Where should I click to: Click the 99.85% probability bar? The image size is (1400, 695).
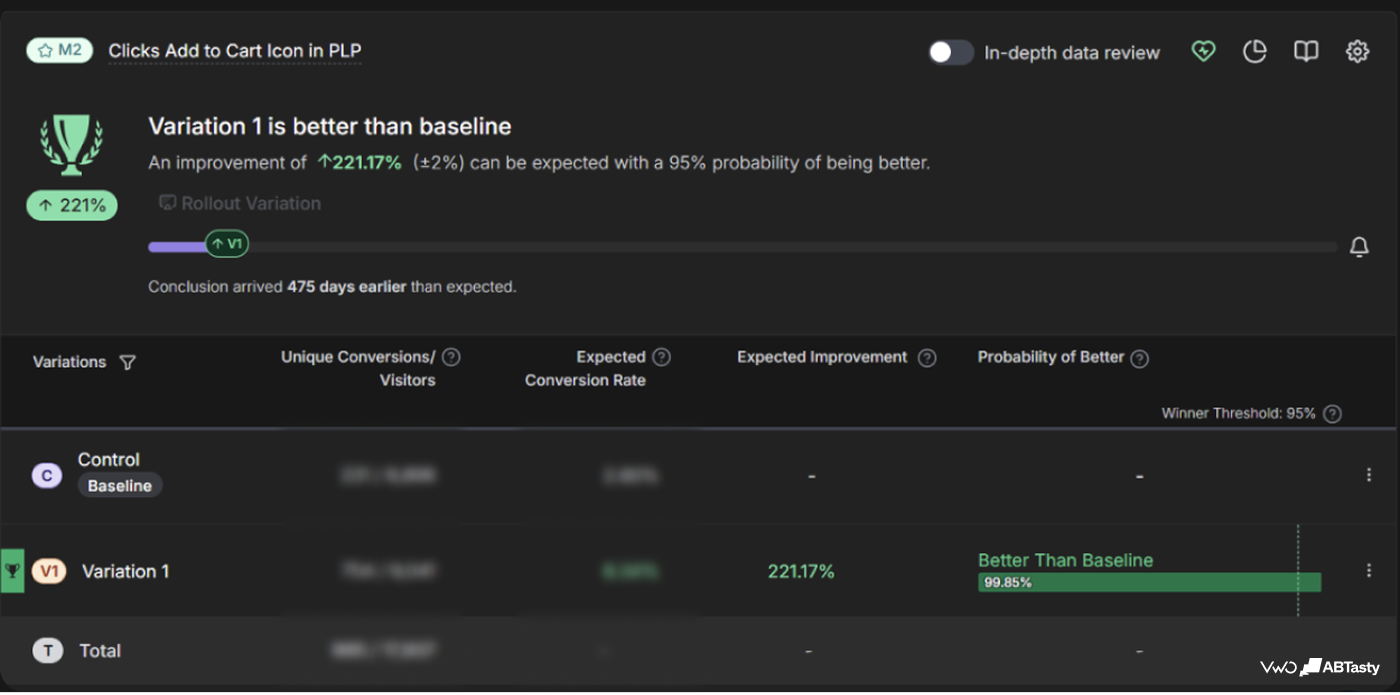click(x=1149, y=582)
